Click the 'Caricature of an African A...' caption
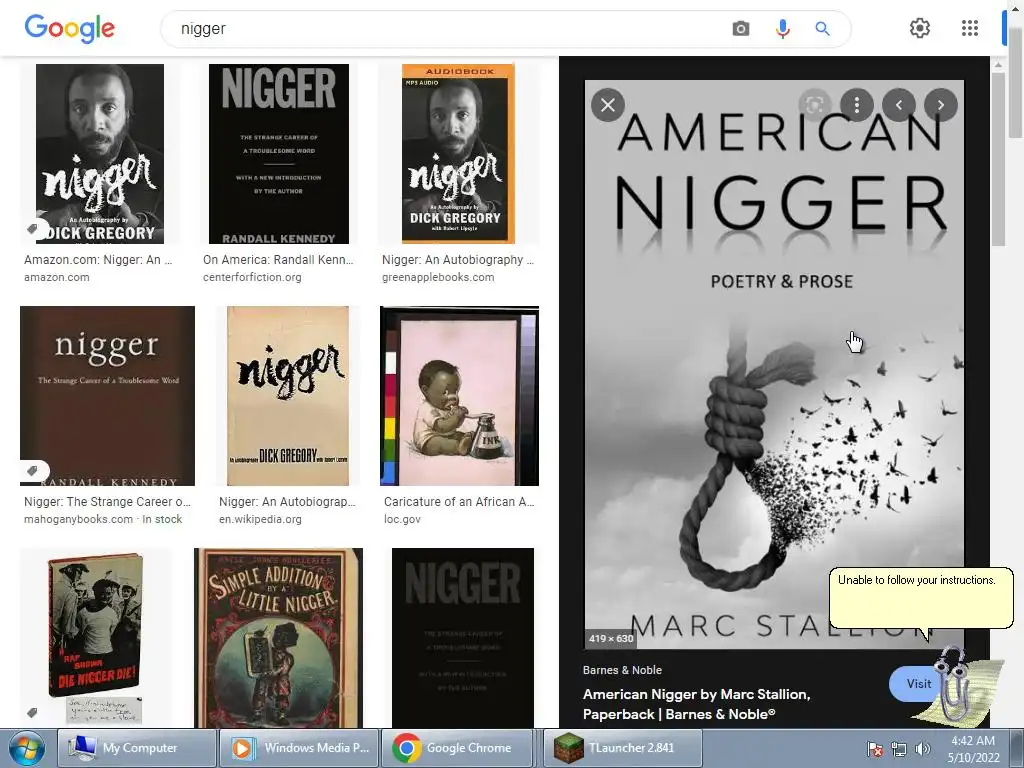Image resolution: width=1024 pixels, height=768 pixels. coord(459,502)
